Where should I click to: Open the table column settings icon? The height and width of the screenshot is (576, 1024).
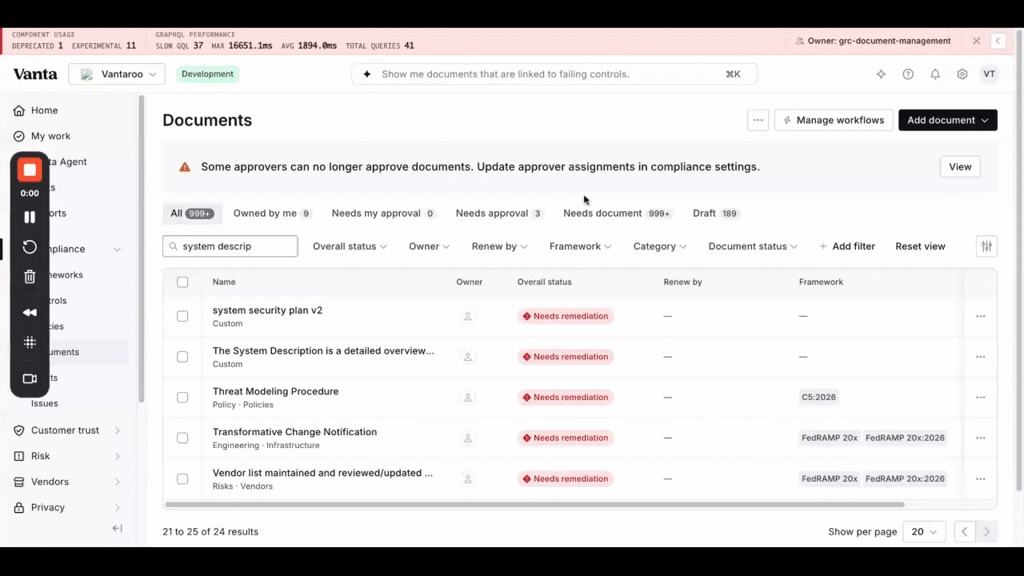click(987, 246)
